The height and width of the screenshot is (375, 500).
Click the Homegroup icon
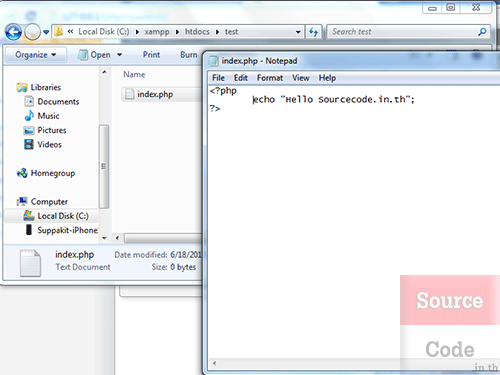[x=22, y=173]
